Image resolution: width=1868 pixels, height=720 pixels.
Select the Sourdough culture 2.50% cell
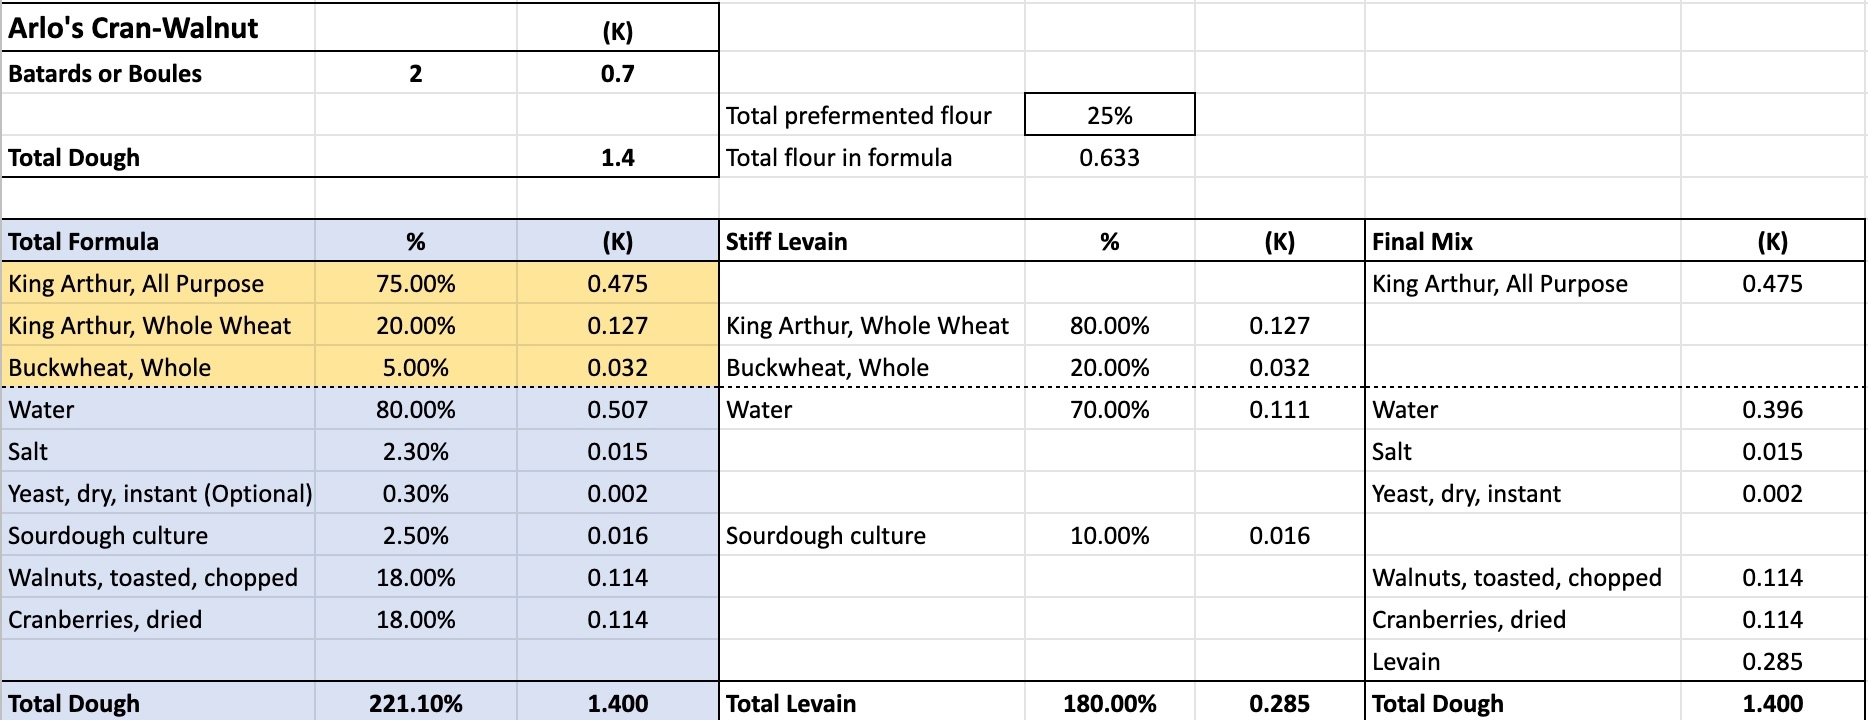[415, 536]
